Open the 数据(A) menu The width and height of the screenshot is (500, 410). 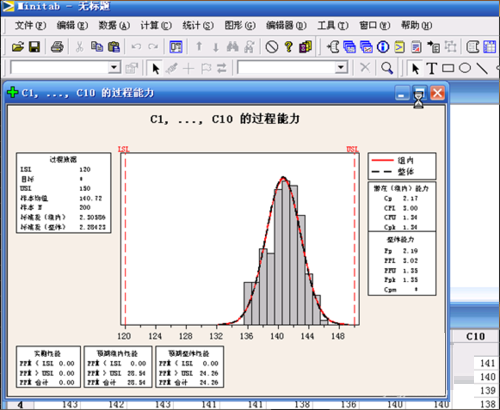point(114,25)
